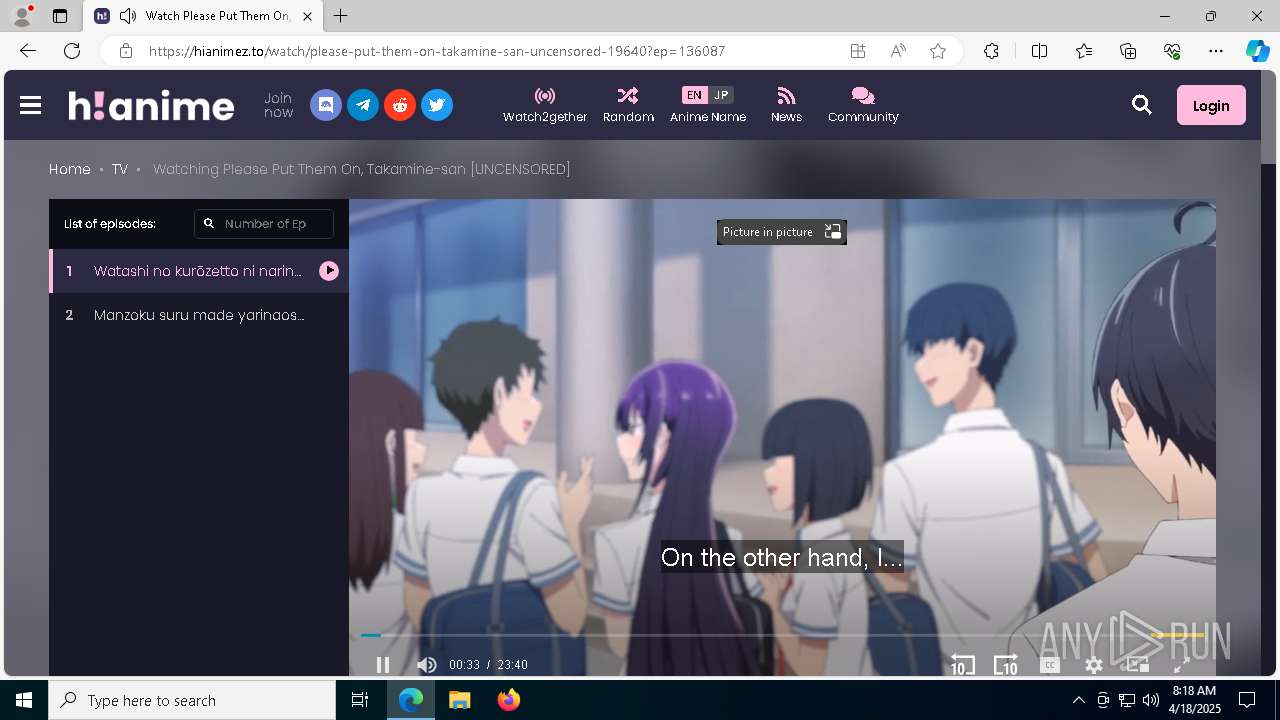Open File Explorer from taskbar

point(459,700)
